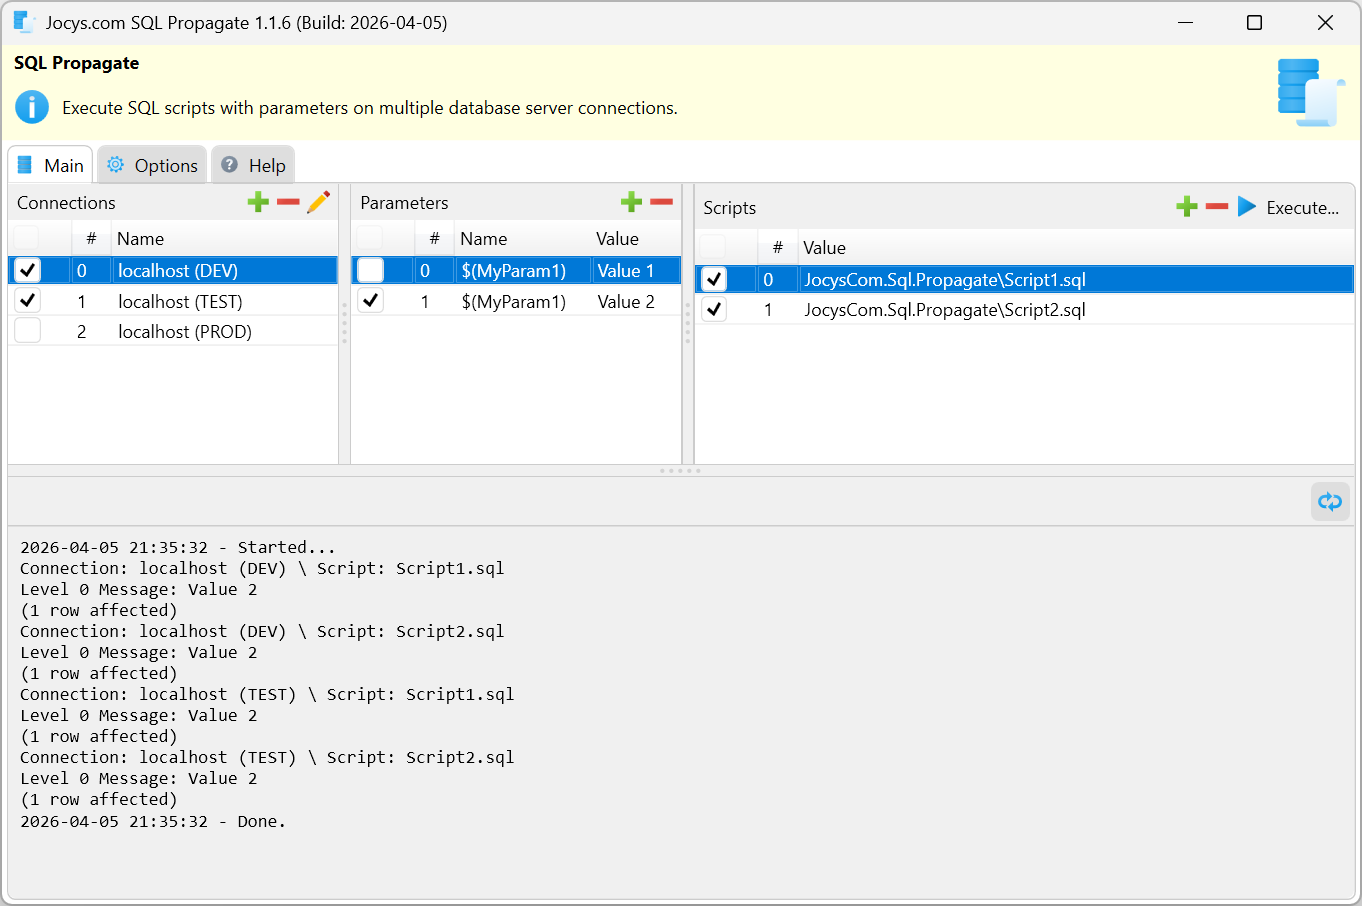Toggle the select-all checkbox in Connections header
This screenshot has width=1362, height=906.
26,238
